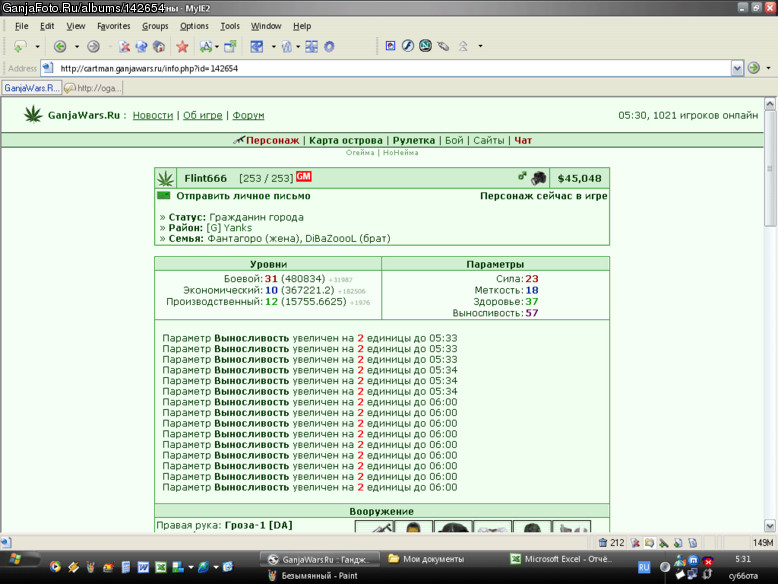Open Favorites via the red star icon

tap(182, 46)
